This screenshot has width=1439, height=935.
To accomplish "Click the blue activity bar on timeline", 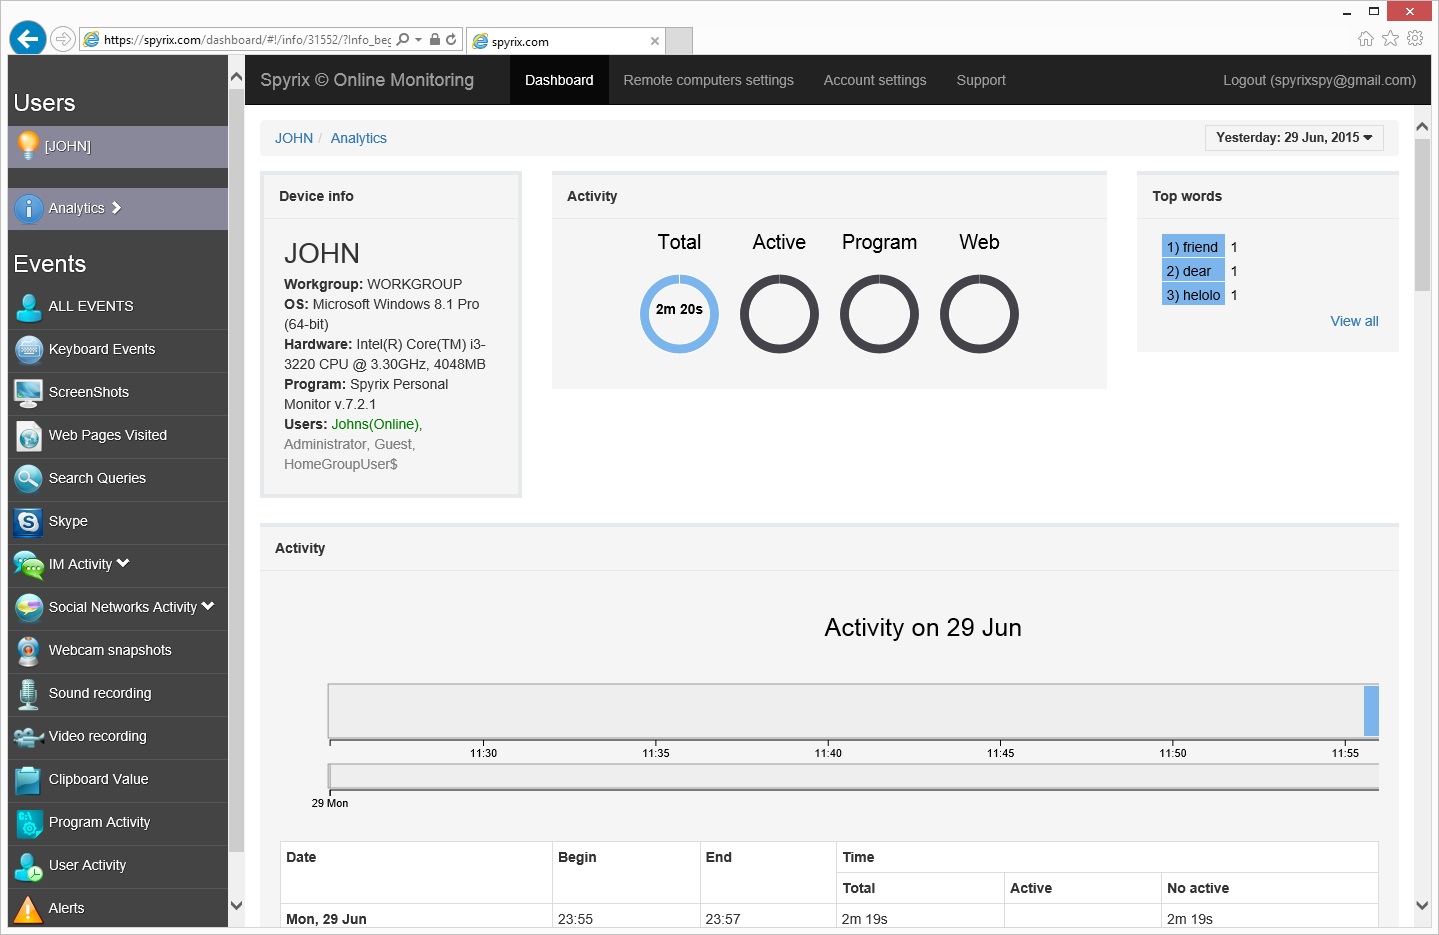I will click(1371, 712).
